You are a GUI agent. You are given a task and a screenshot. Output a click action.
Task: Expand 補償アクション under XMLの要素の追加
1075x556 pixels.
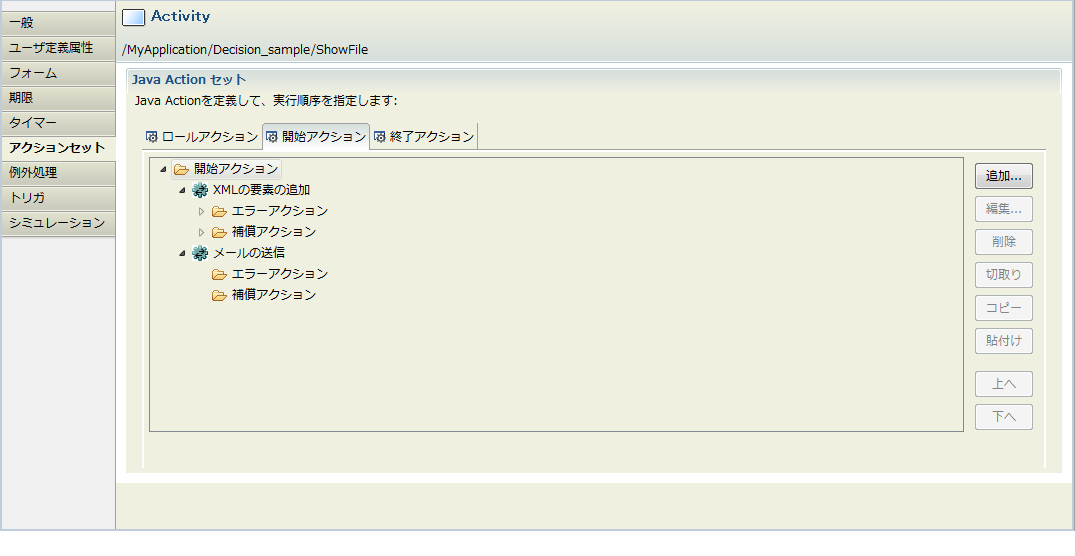[x=202, y=232]
